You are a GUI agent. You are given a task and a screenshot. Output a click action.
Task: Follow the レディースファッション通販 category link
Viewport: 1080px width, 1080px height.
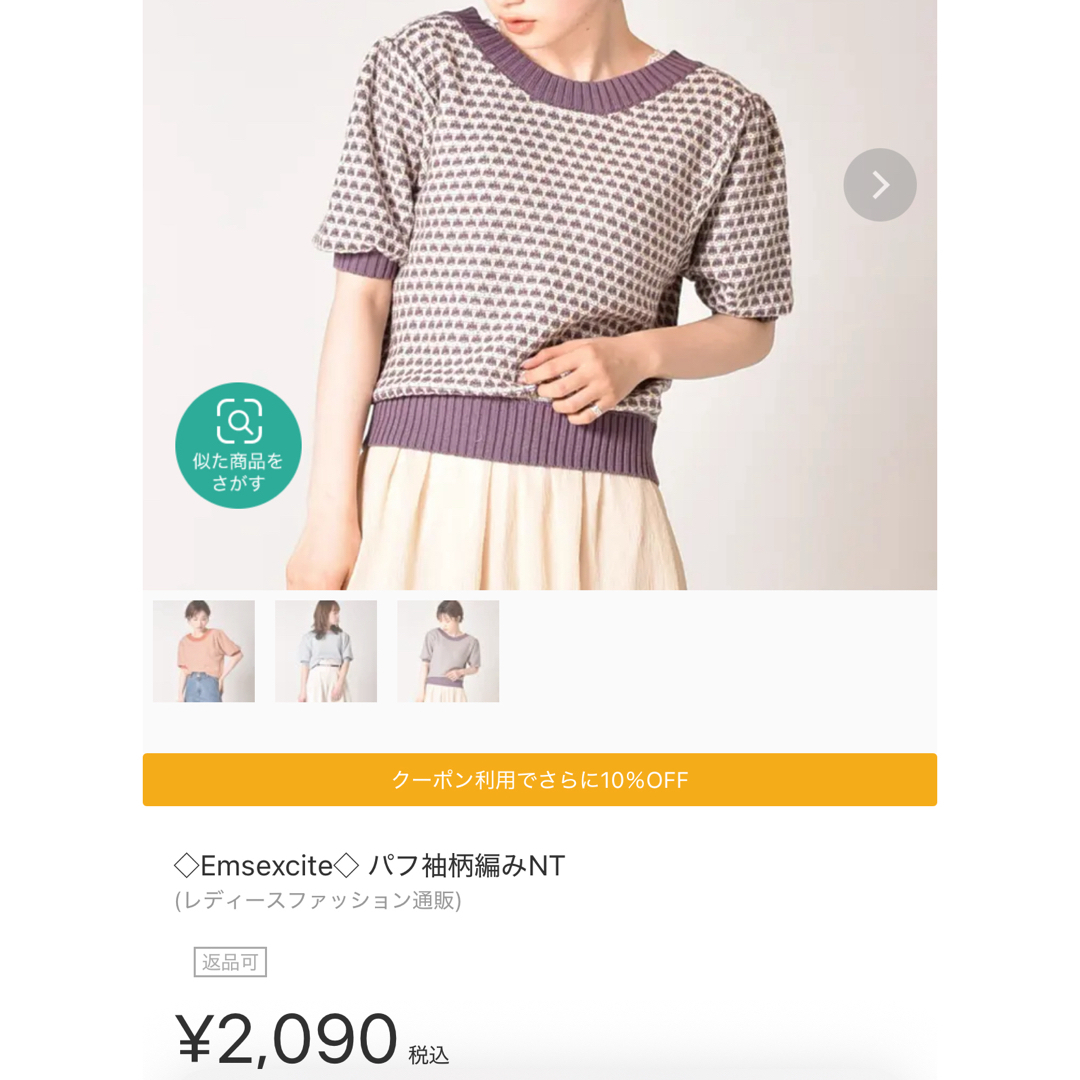point(318,900)
